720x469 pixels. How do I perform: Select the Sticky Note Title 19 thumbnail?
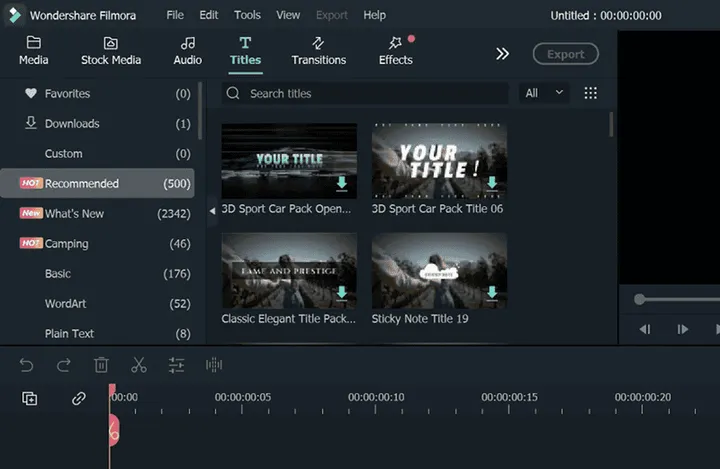click(439, 271)
